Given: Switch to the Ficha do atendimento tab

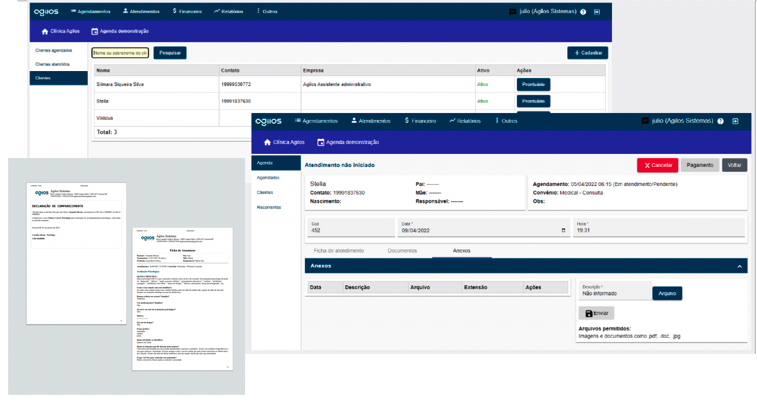Looking at the screenshot, I should [338, 250].
